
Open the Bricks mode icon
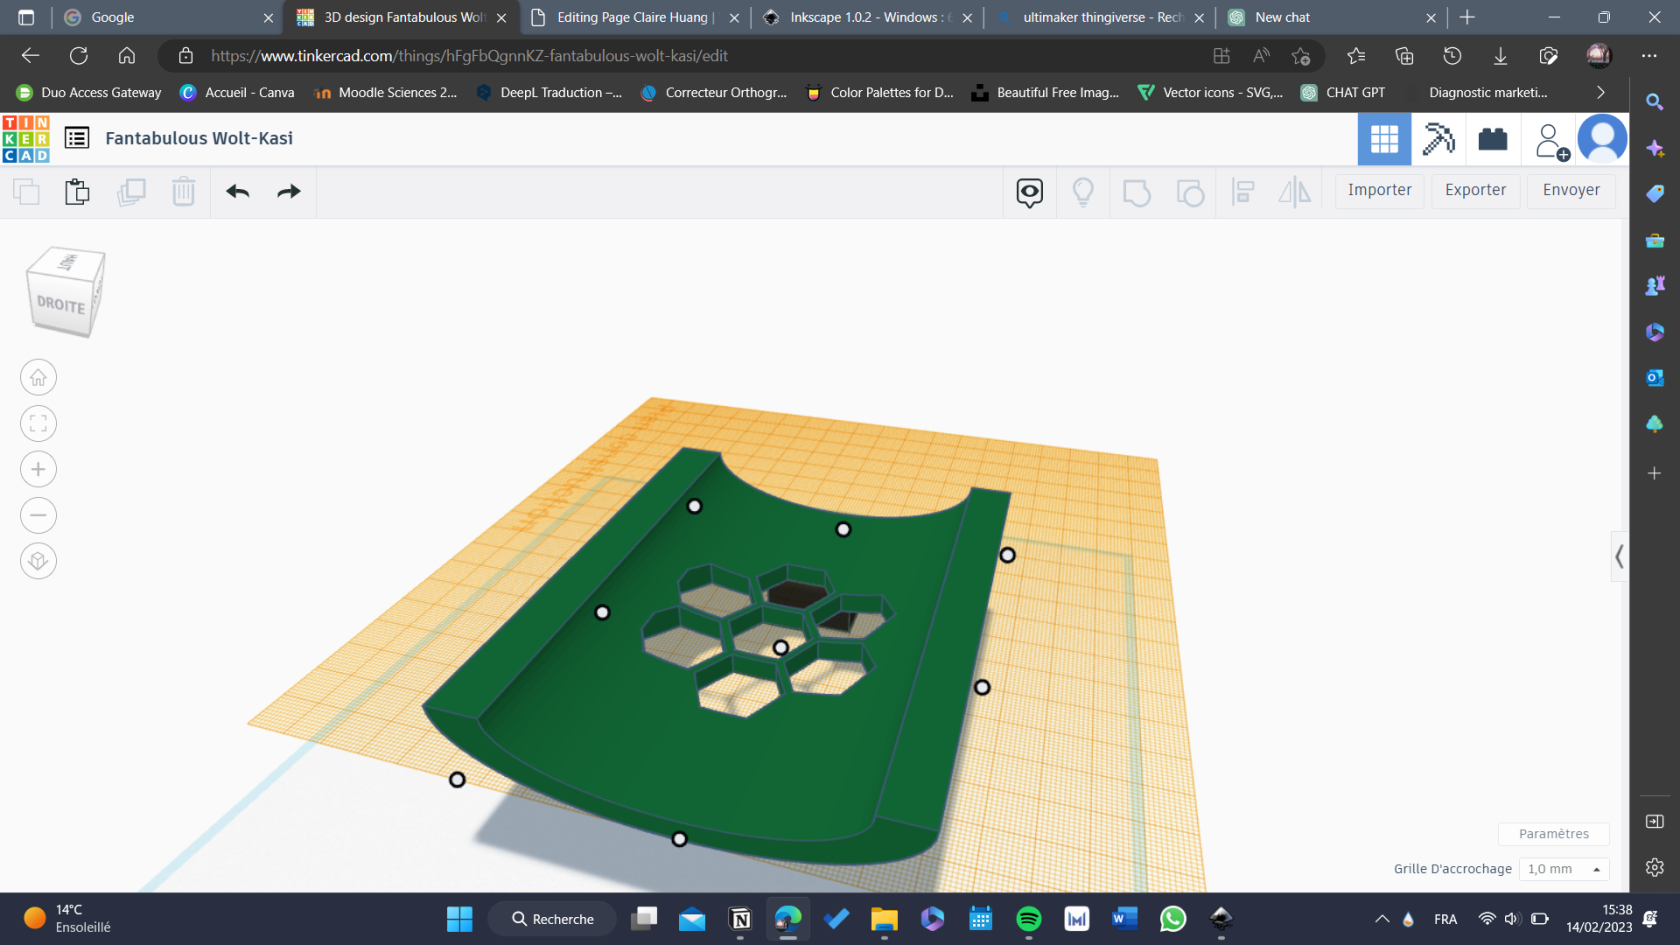[x=1493, y=139]
